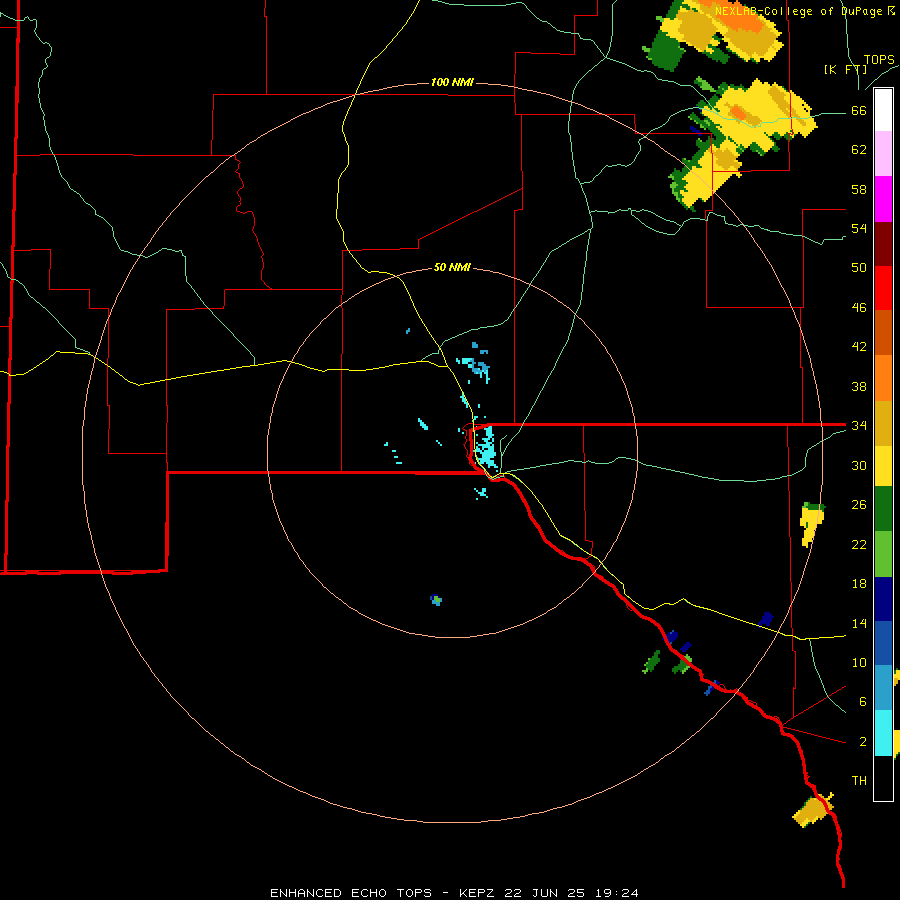Viewport: 900px width, 900px height.
Task: Click the "TH" threshold label
Action: 859,780
